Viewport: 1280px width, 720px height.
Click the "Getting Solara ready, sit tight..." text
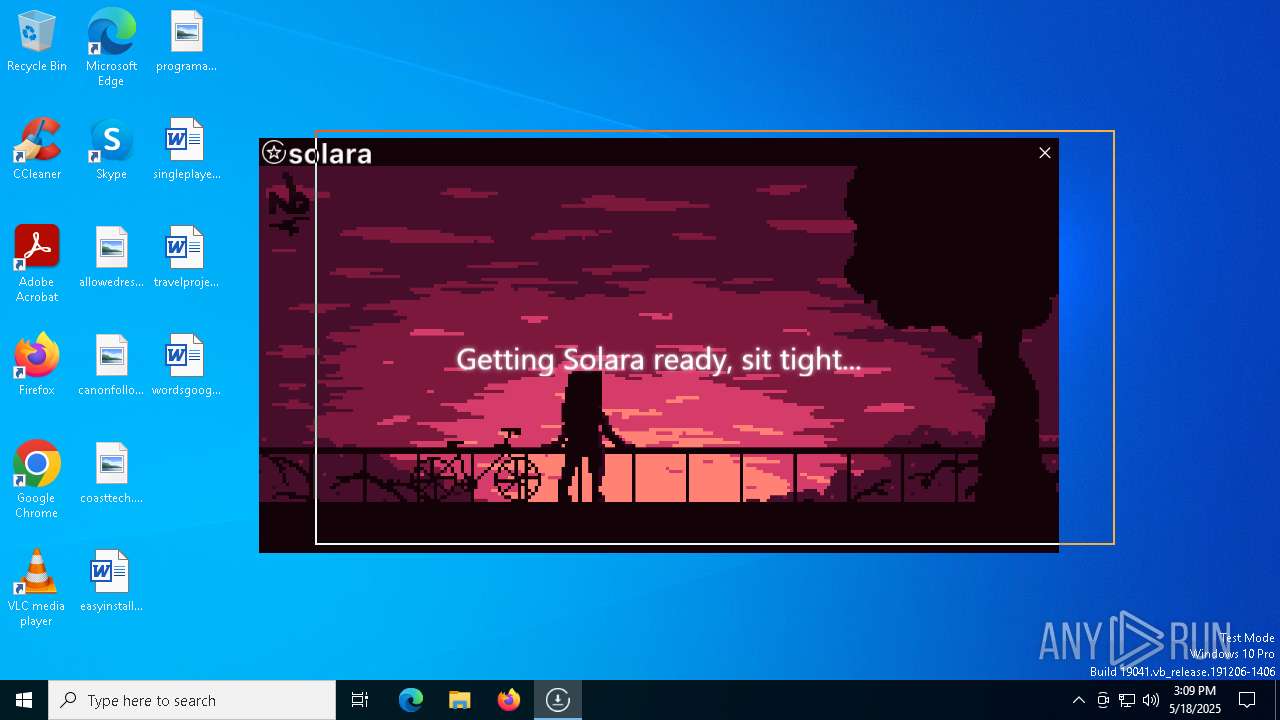point(658,359)
